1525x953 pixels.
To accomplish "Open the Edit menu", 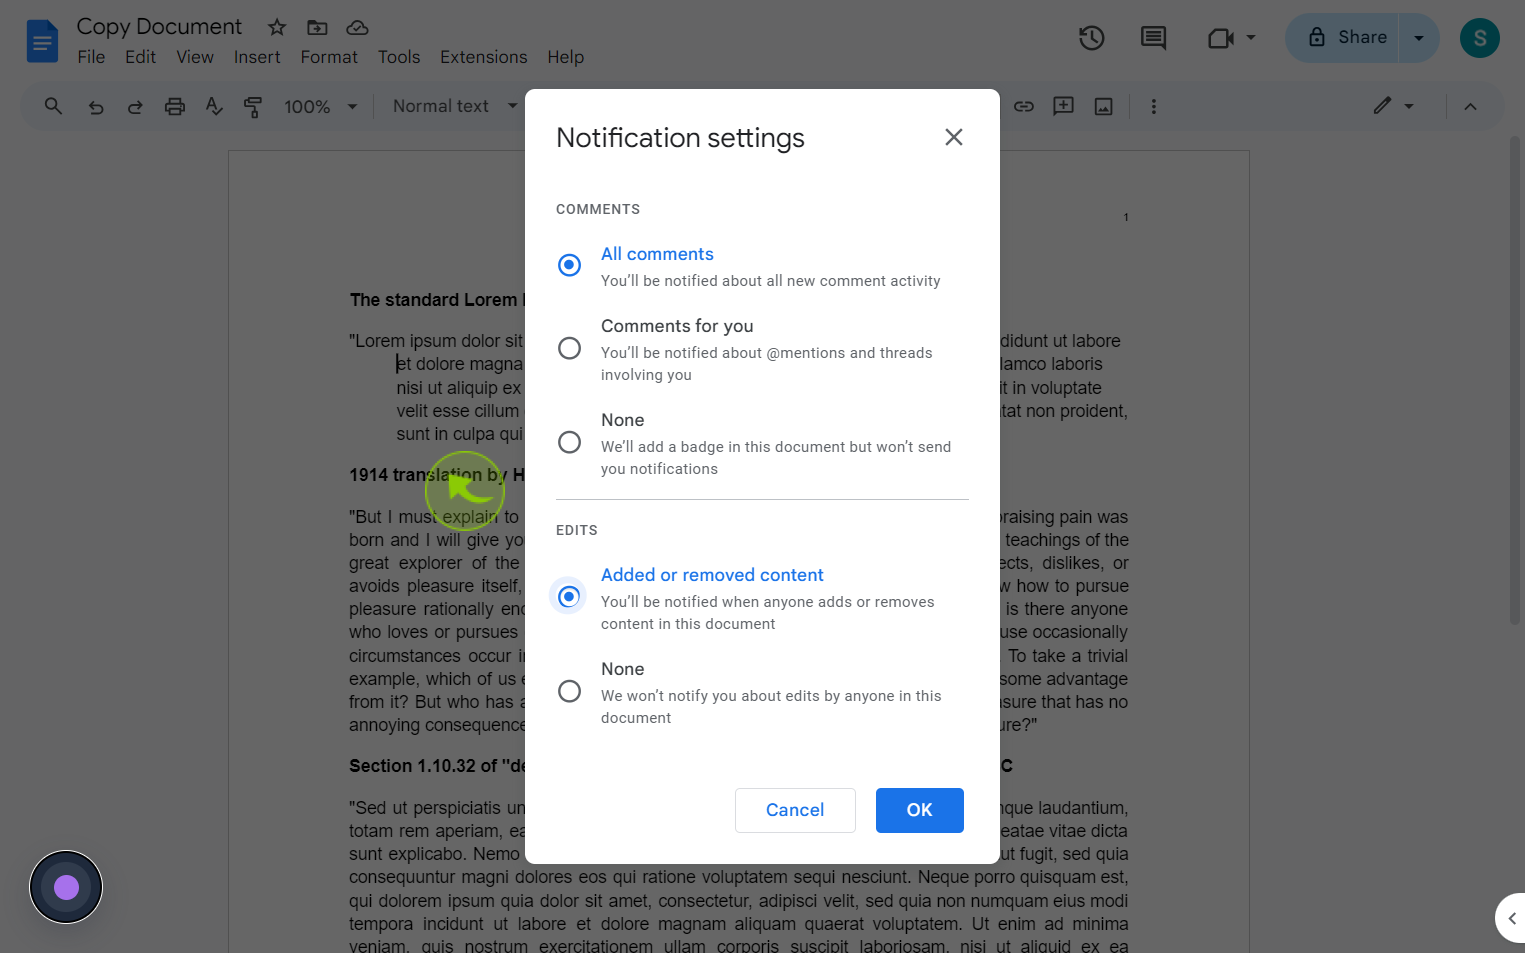I will (140, 57).
